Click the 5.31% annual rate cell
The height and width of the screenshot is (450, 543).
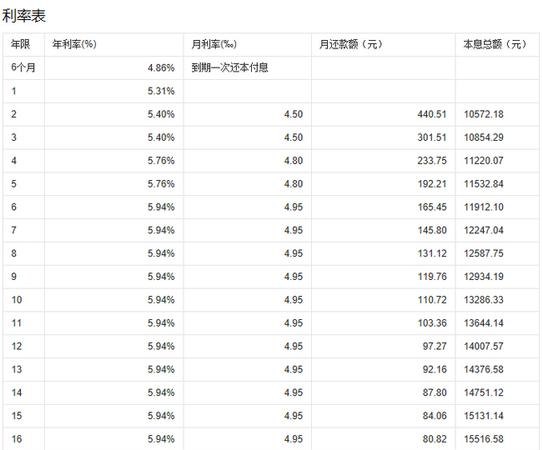point(161,91)
